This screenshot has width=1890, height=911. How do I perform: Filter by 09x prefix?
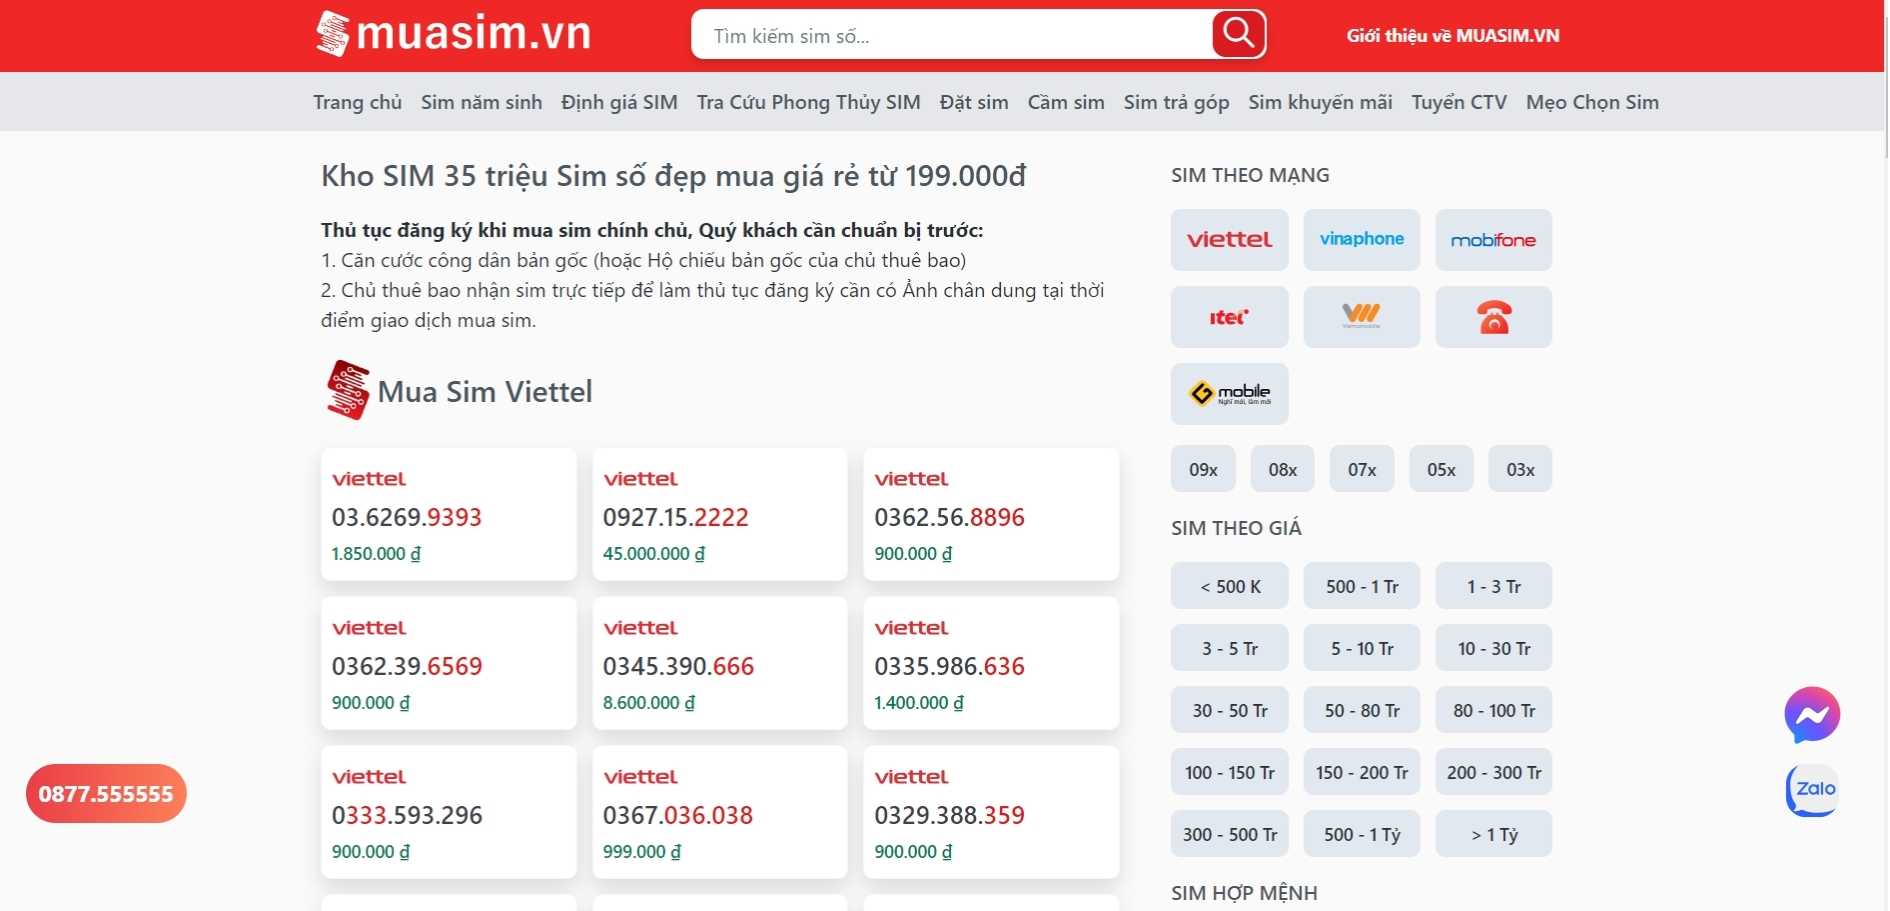click(x=1203, y=469)
